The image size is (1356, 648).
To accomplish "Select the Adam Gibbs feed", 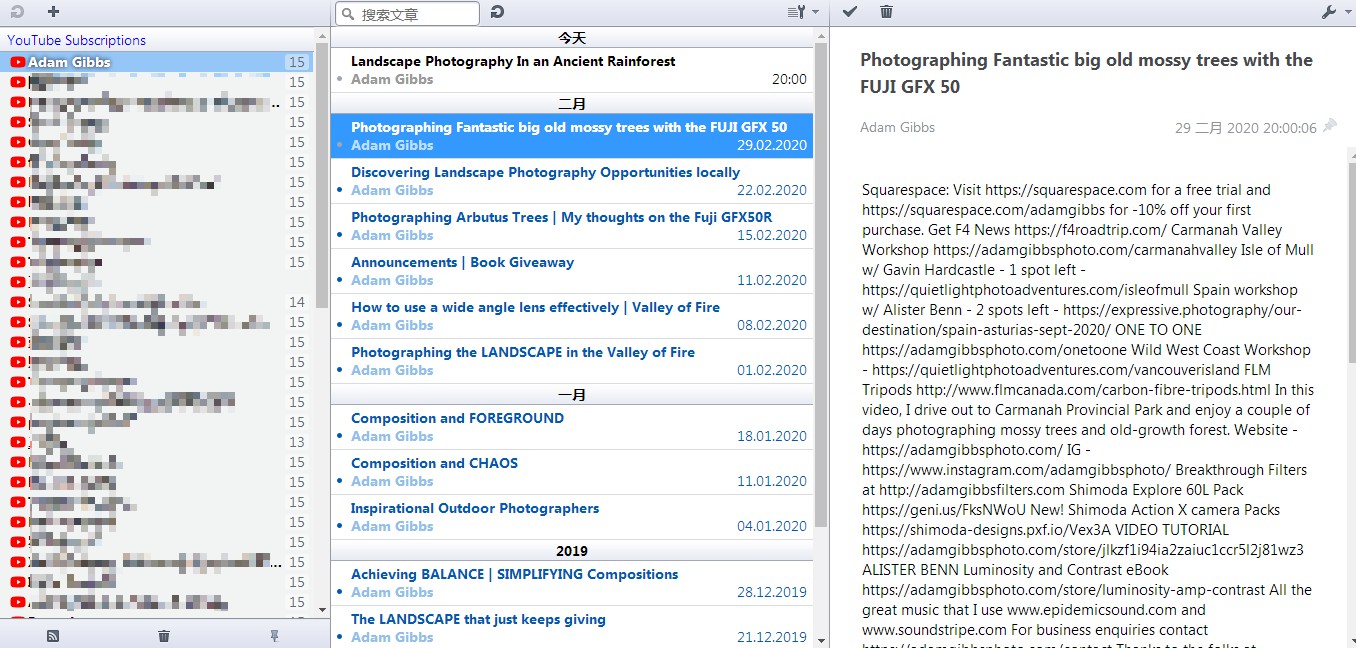I will click(x=70, y=62).
